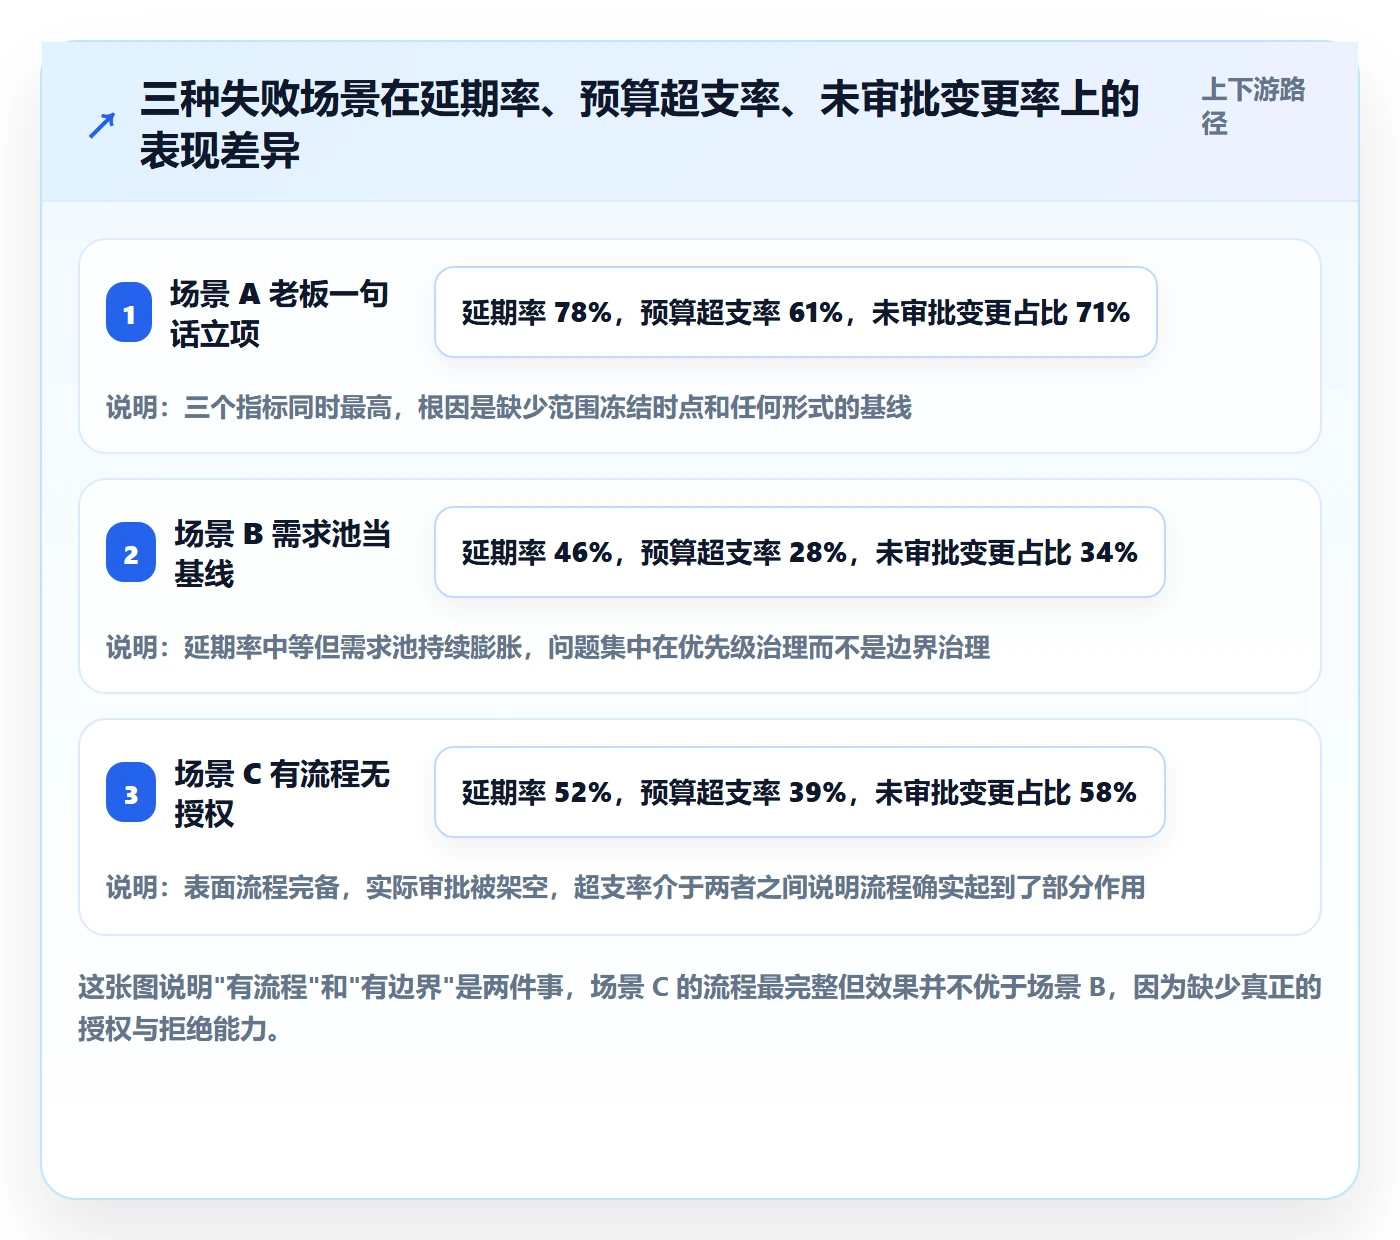Click the 延期率 46% metrics box
This screenshot has width=1400, height=1240.
(x=800, y=552)
